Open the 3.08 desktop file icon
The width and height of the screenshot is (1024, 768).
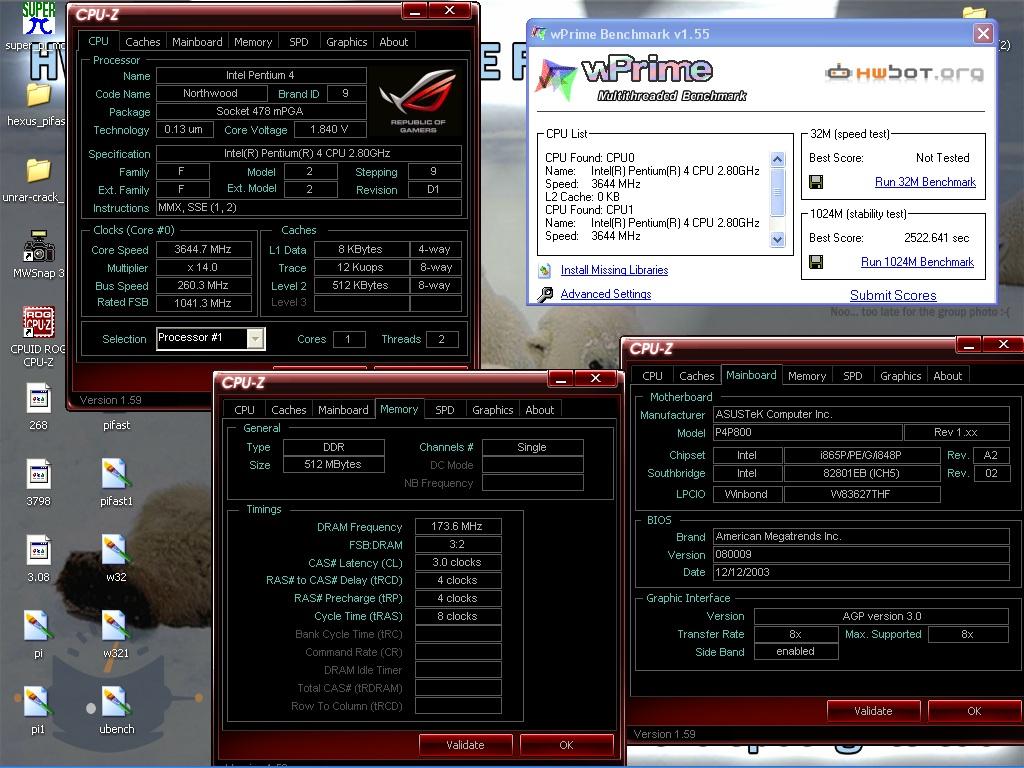click(x=38, y=550)
